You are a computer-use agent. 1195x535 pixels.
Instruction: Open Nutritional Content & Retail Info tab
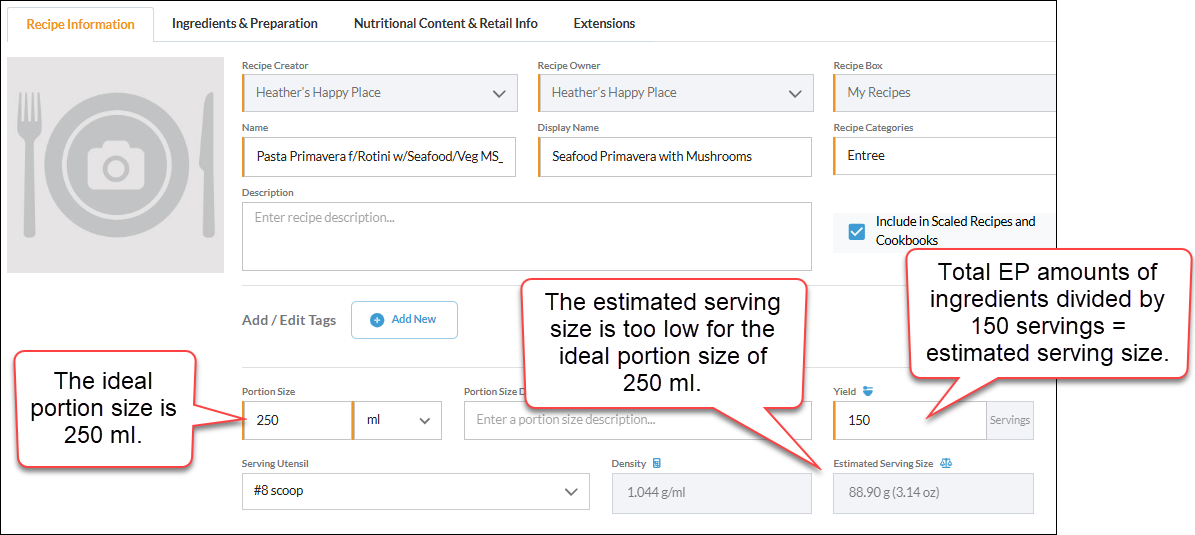click(446, 24)
